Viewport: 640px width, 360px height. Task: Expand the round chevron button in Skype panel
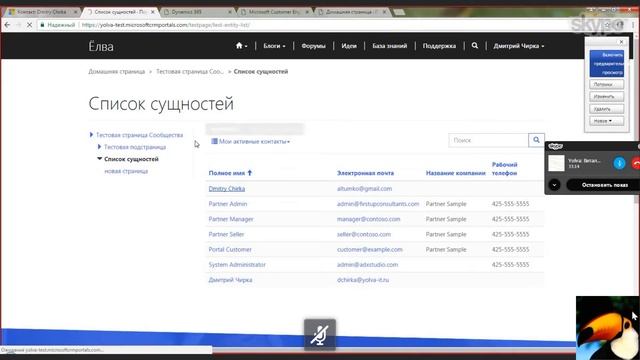click(554, 185)
